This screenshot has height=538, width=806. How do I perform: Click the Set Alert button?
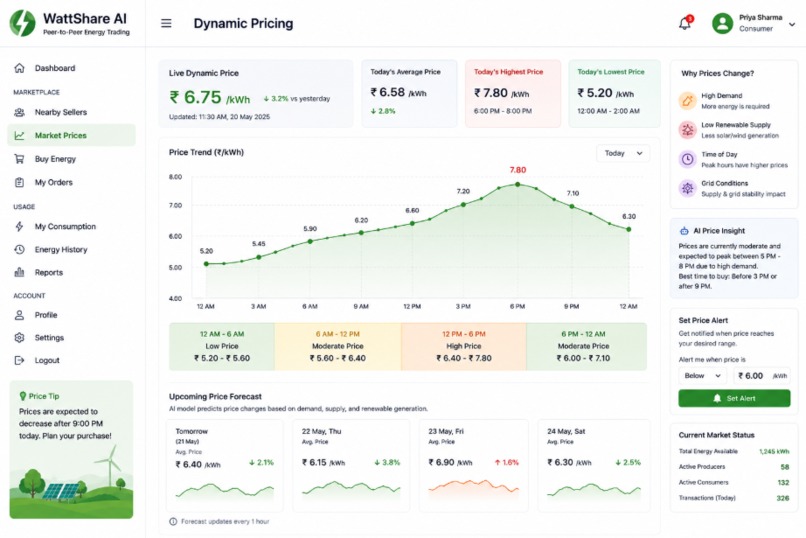(734, 398)
